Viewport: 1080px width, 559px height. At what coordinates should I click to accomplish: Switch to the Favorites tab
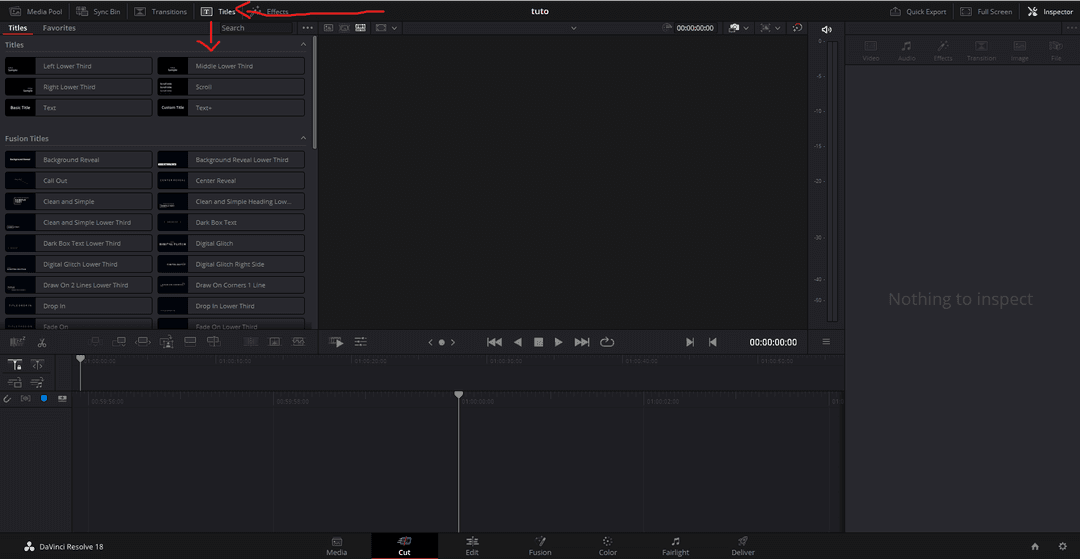tap(59, 28)
